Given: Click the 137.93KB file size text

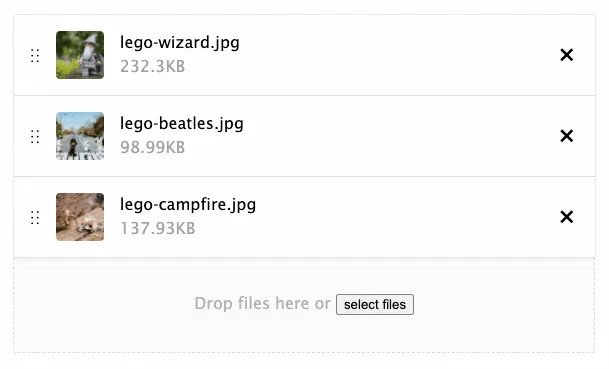Looking at the screenshot, I should coord(158,228).
